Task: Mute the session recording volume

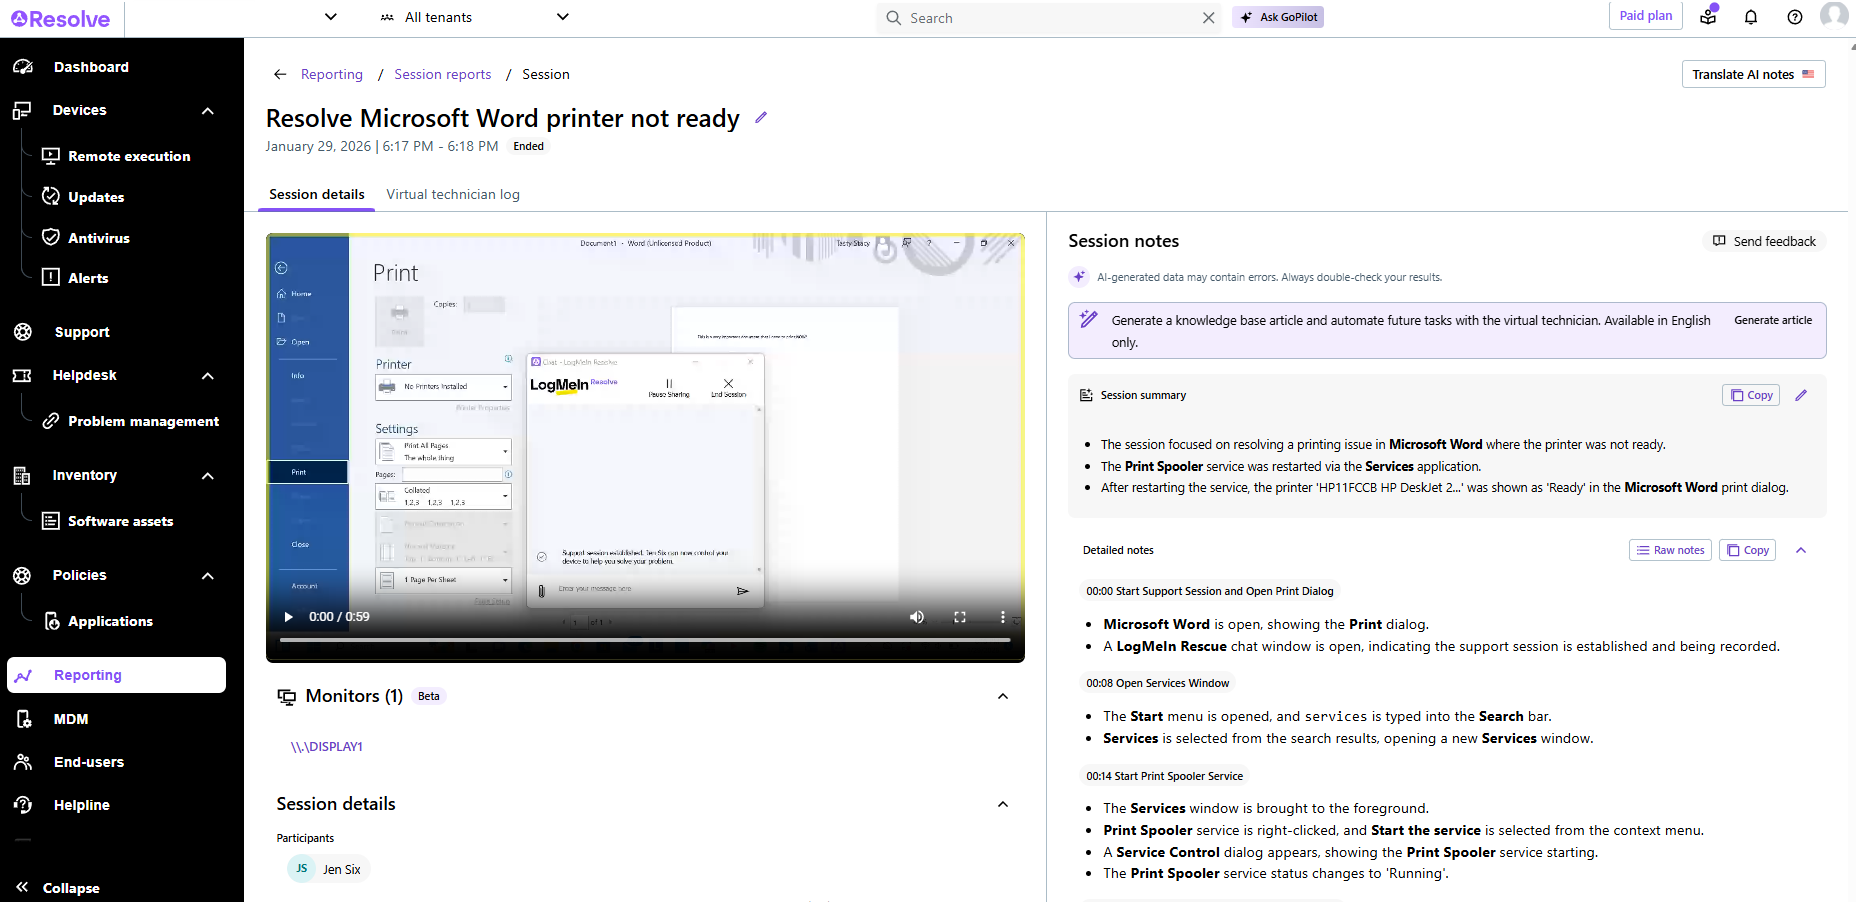Action: point(917,617)
